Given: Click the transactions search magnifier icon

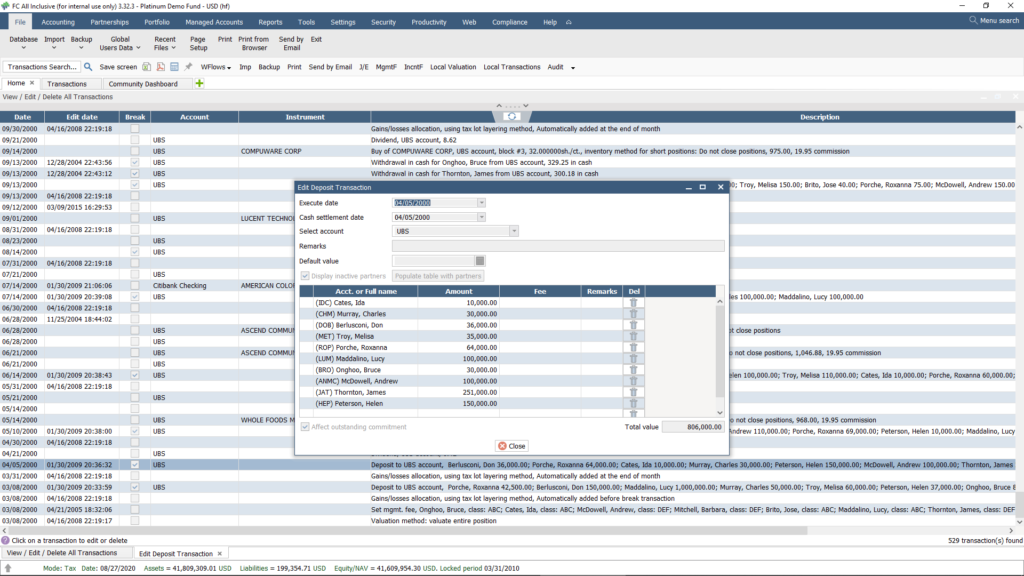Looking at the screenshot, I should click(x=88, y=67).
